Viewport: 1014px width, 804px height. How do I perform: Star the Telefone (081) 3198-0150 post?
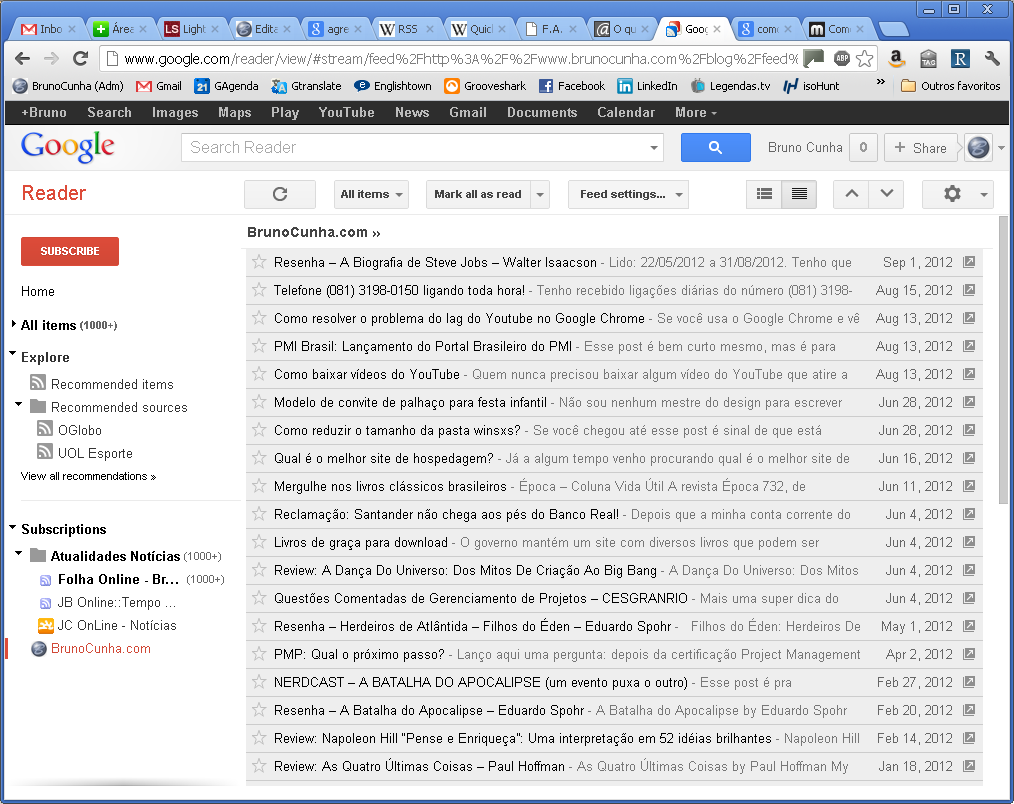tap(259, 290)
